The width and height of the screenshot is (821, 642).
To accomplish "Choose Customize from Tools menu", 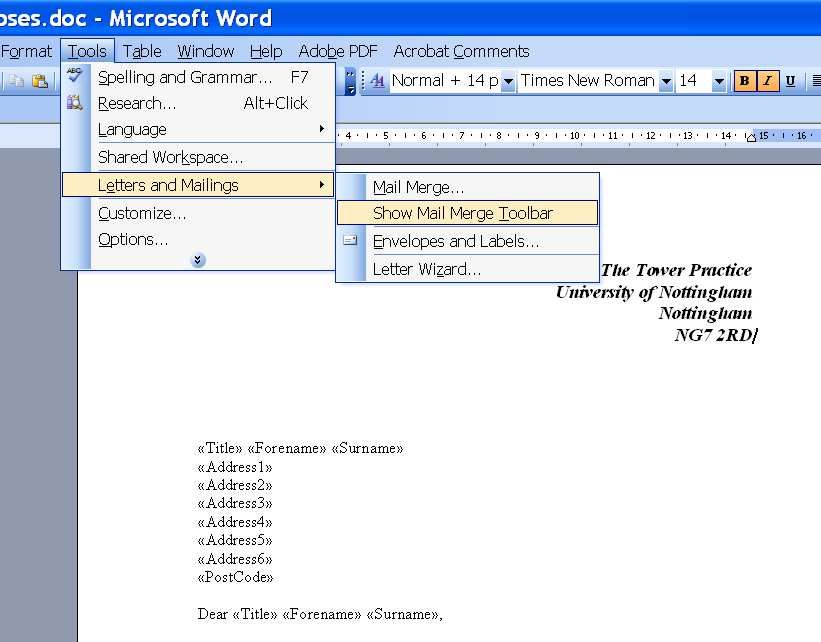I will tap(197, 213).
